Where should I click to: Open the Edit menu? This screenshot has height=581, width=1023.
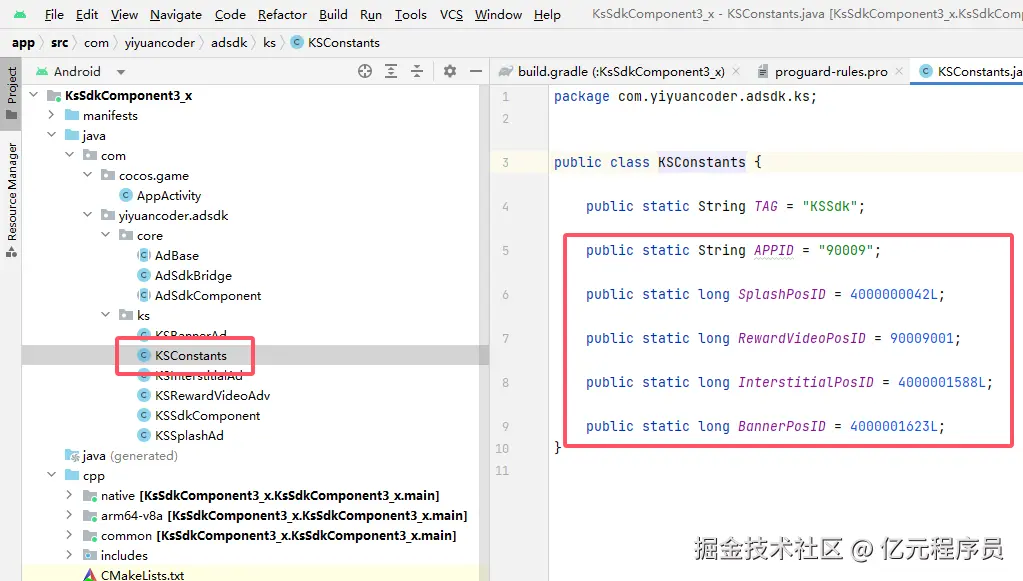(87, 14)
